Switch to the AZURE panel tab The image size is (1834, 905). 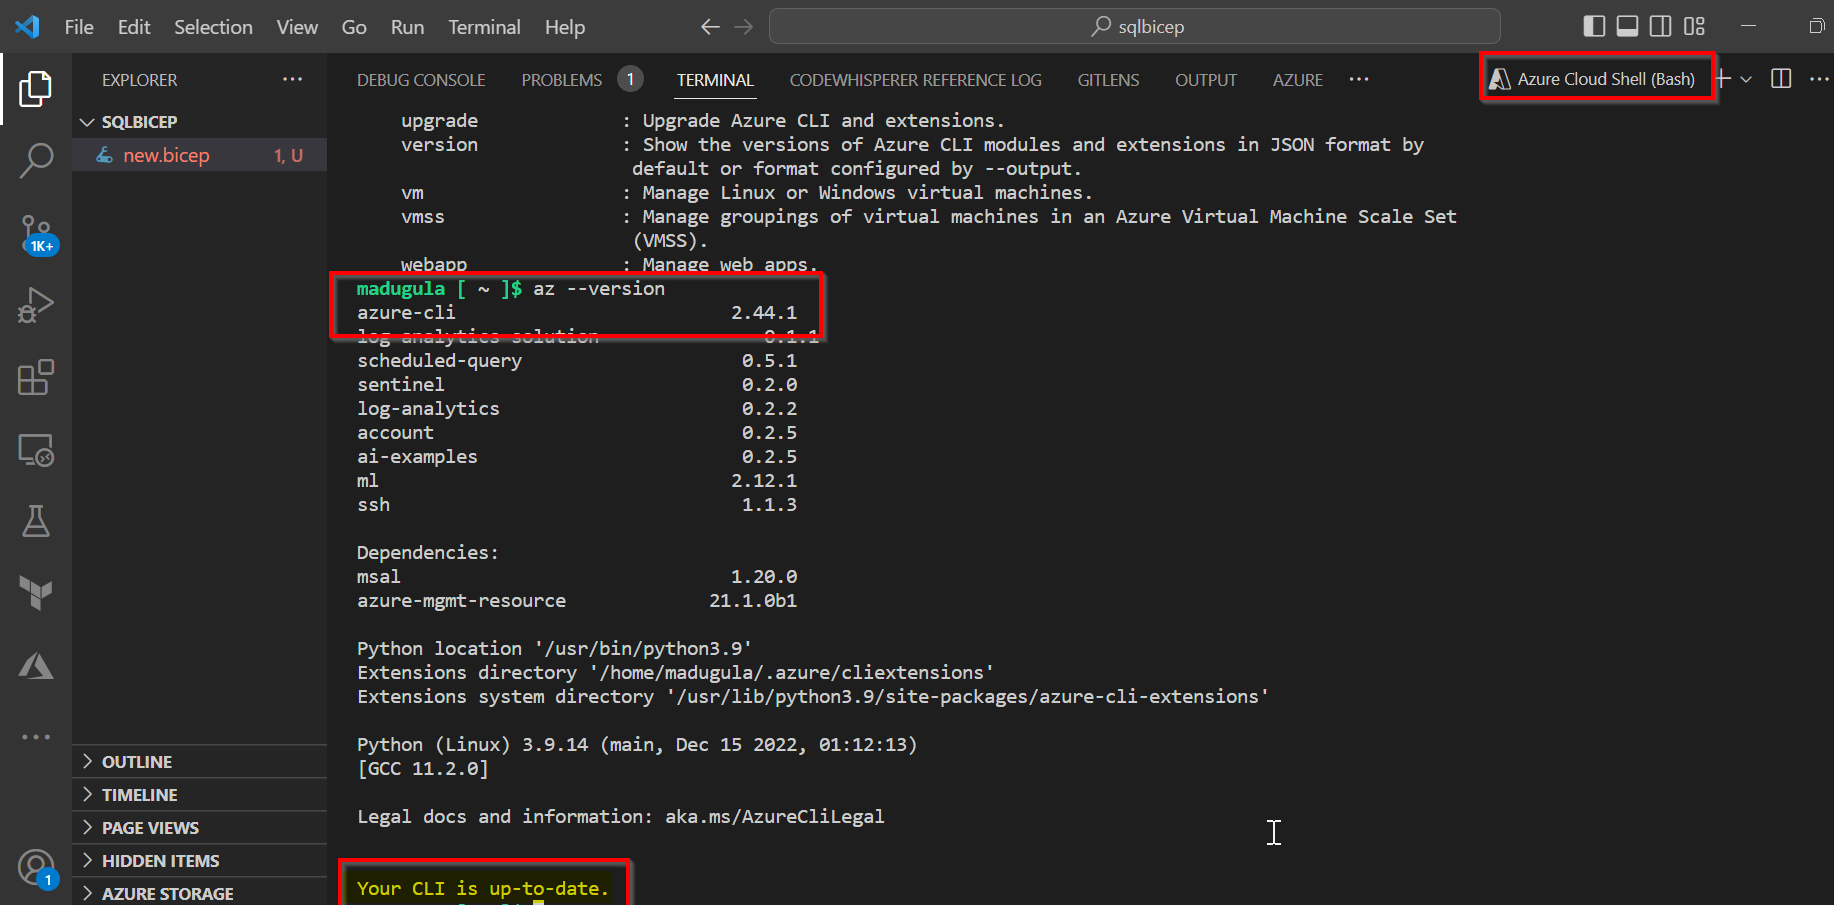(x=1298, y=80)
